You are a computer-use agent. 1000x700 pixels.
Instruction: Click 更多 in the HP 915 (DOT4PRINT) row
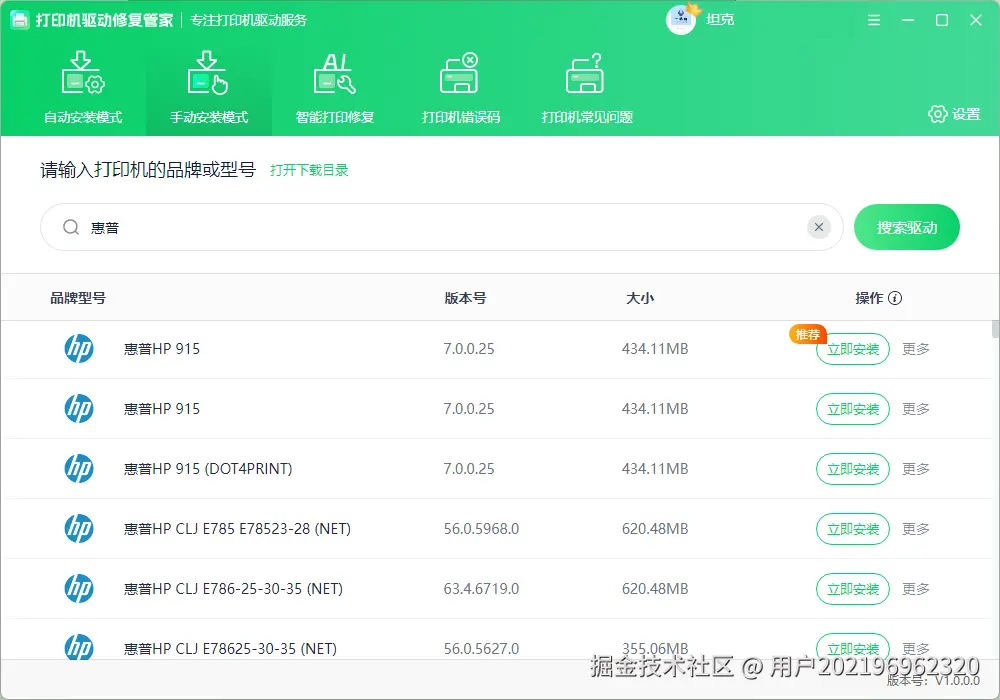point(916,469)
